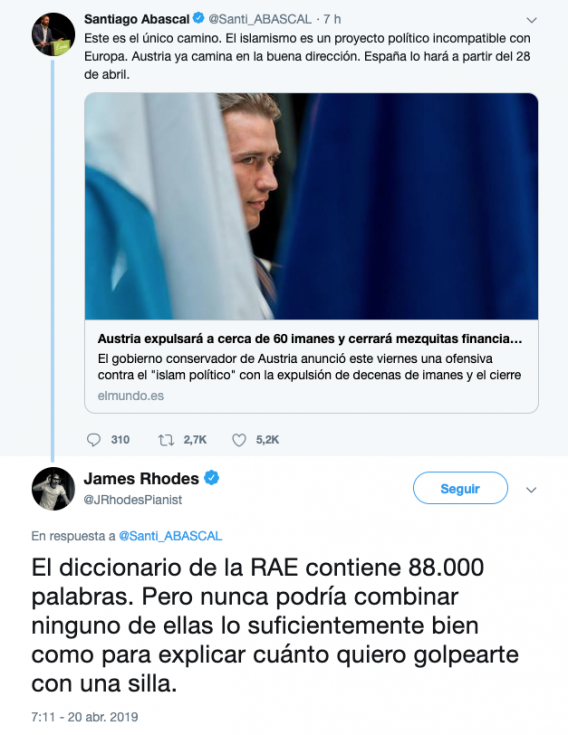
Task: Click the 7 h tweet timestamp
Action: (332, 19)
